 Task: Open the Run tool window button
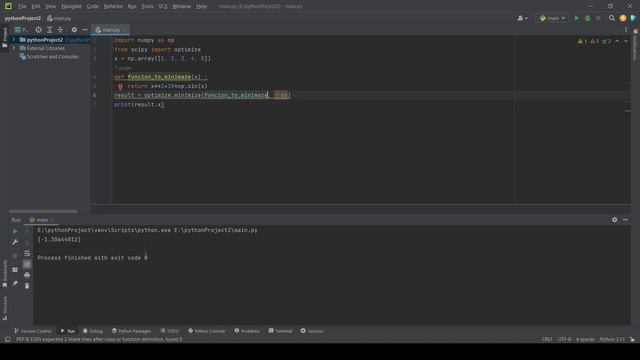tap(68, 331)
